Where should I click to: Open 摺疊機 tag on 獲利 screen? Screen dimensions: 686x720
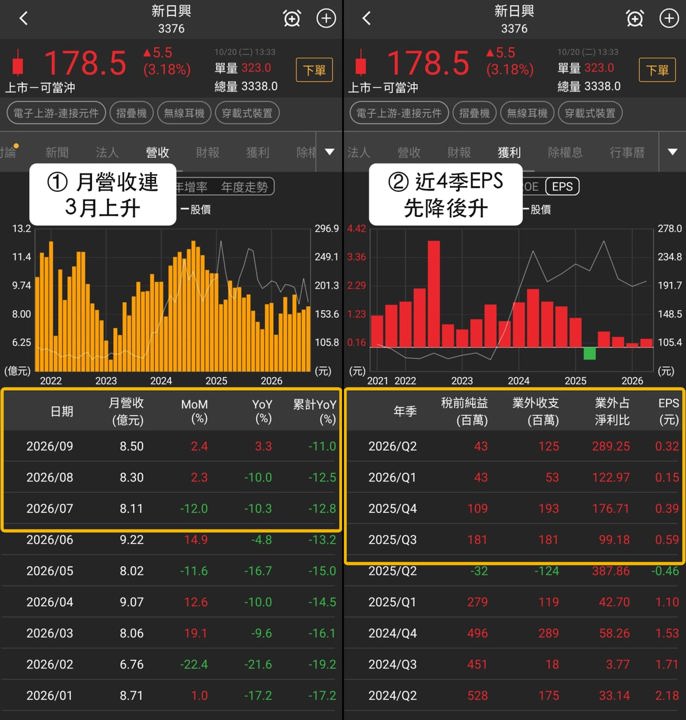(474, 113)
